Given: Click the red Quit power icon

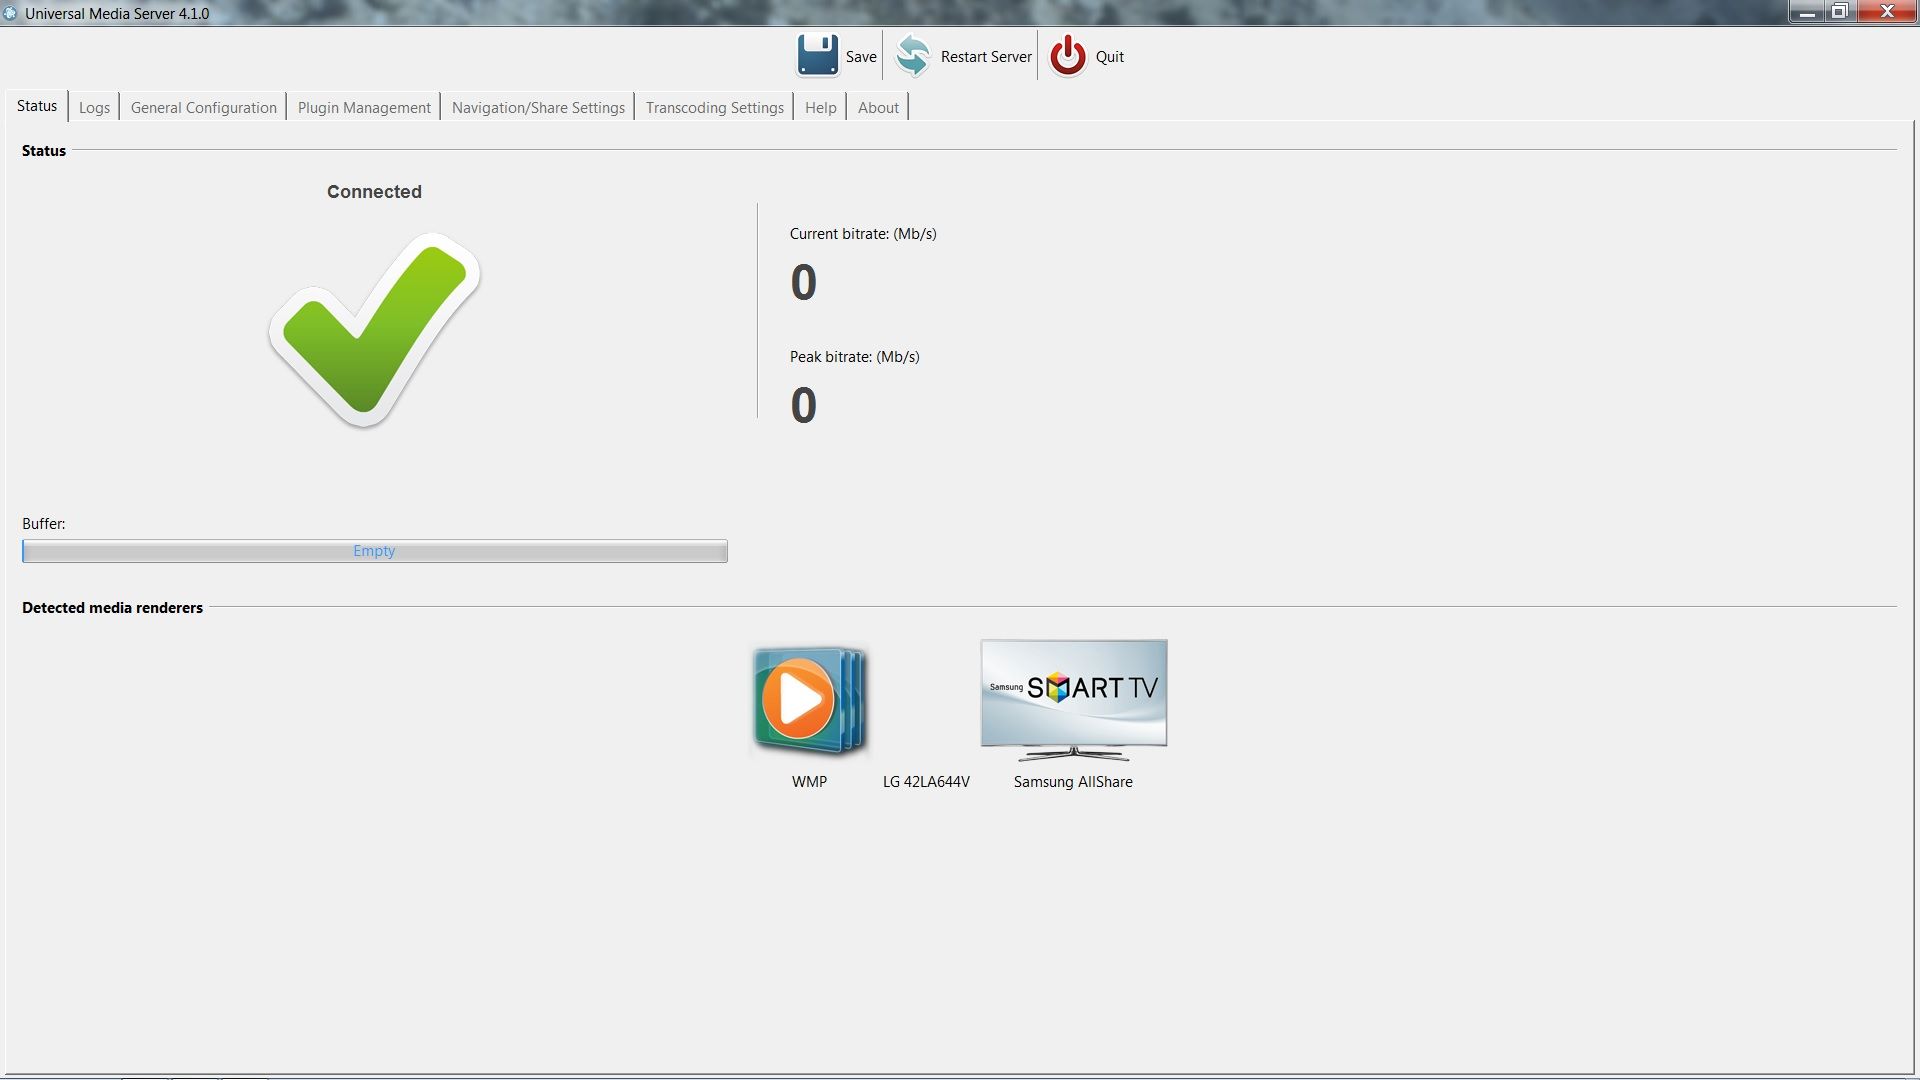Looking at the screenshot, I should pyautogui.click(x=1068, y=56).
